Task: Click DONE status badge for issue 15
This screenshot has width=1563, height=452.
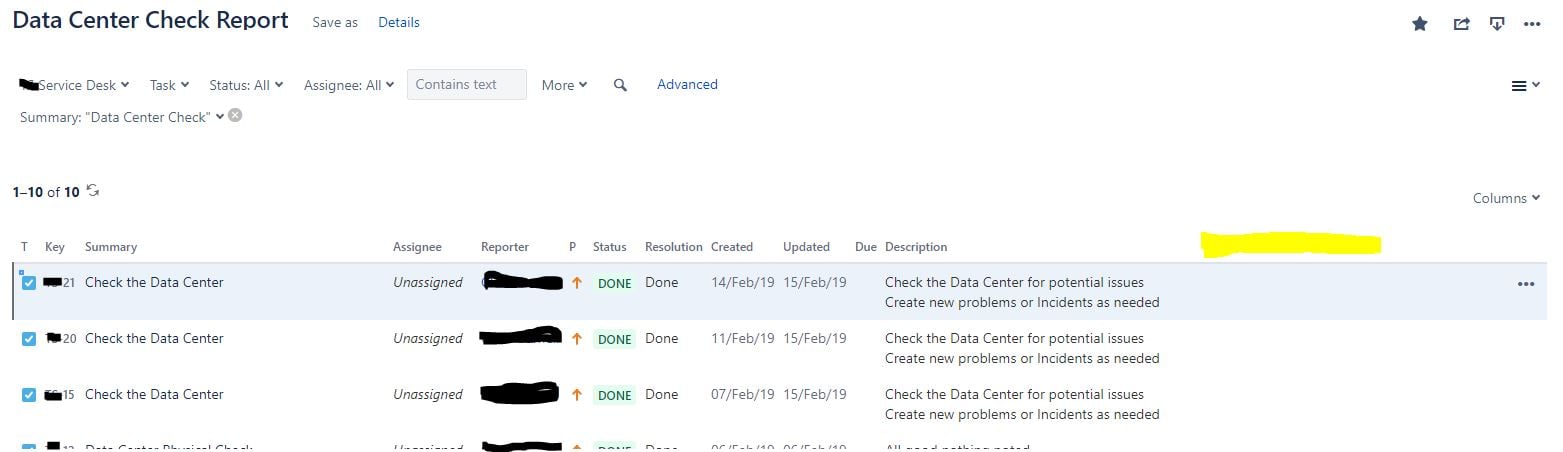Action: (615, 396)
